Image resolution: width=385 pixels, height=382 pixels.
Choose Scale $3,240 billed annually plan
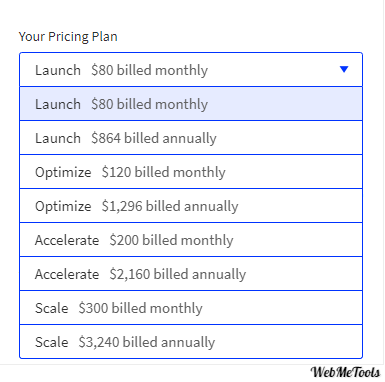(191, 342)
